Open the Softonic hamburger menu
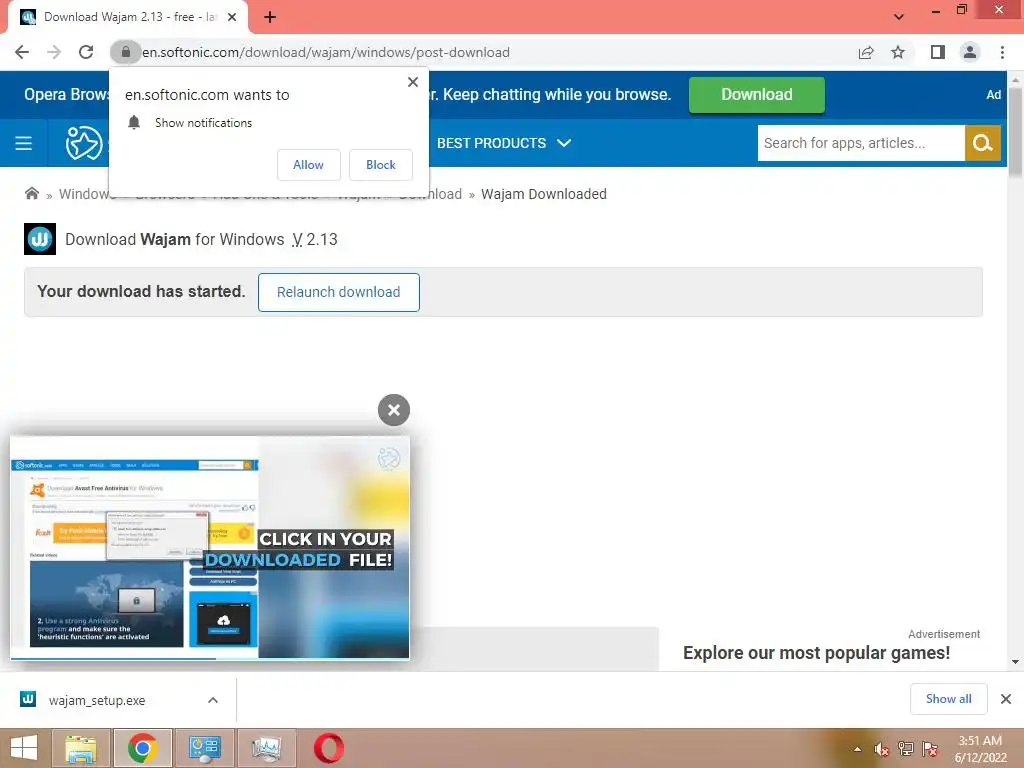1024x768 pixels. [24, 143]
